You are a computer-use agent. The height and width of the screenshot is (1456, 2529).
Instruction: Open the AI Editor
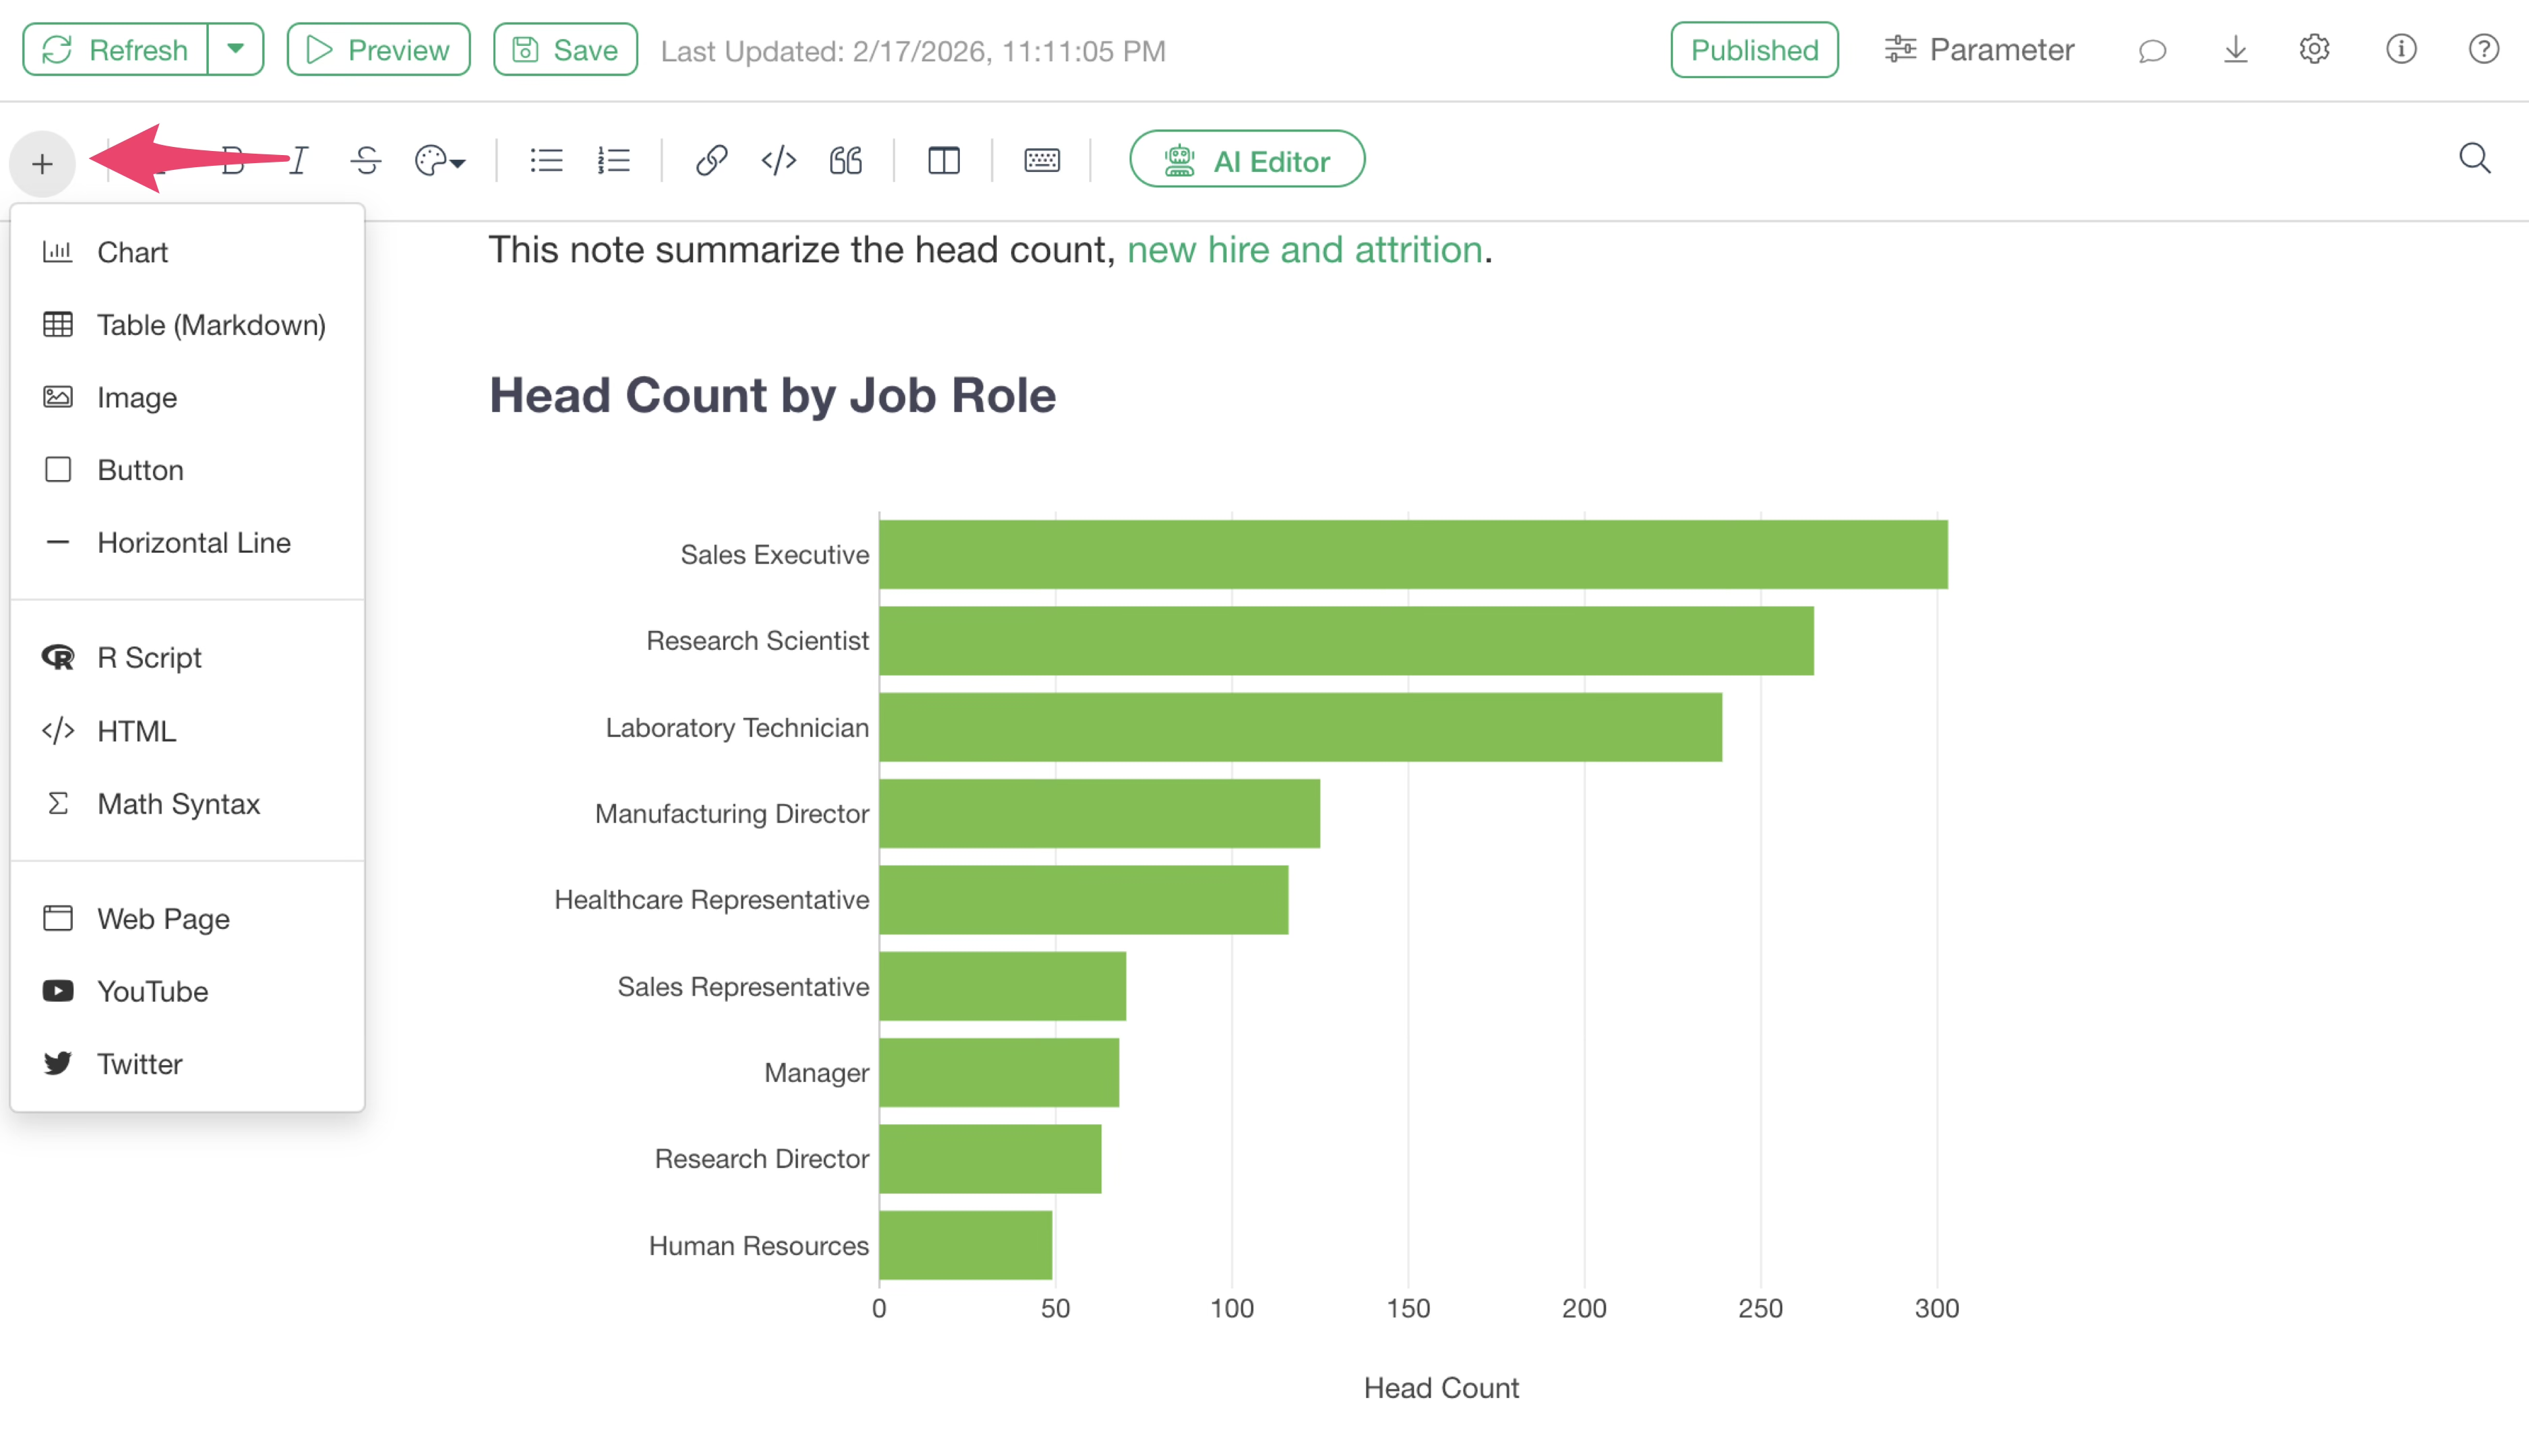[x=1246, y=160]
